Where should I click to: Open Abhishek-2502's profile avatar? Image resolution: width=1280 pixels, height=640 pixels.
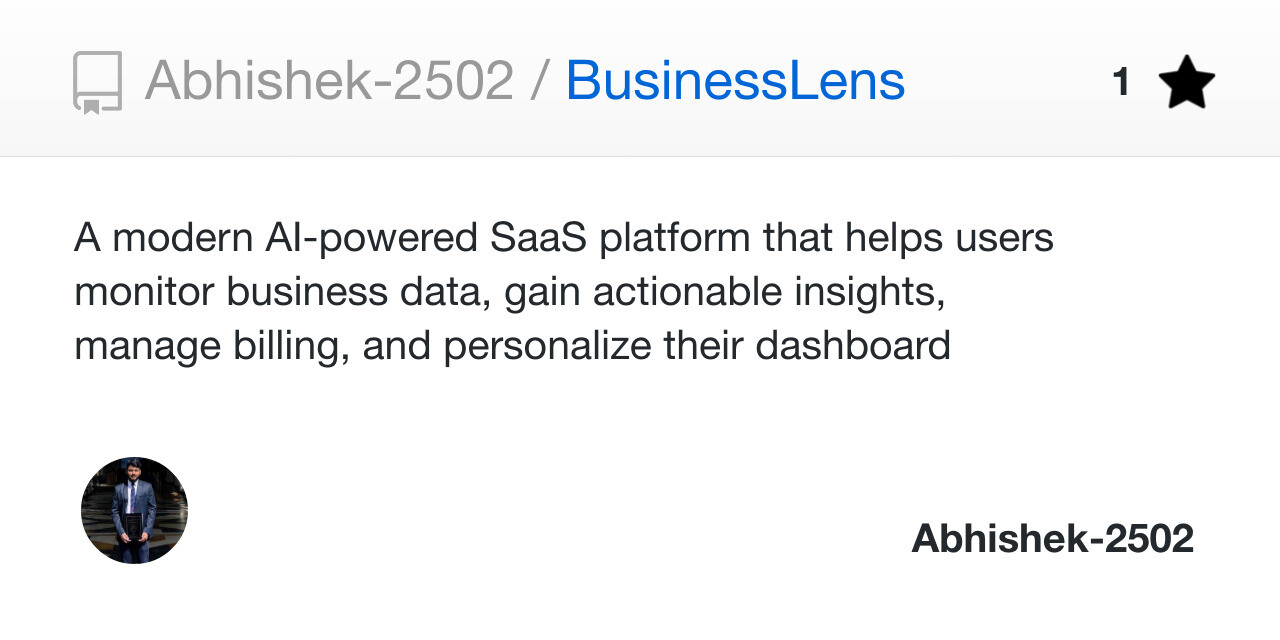pos(134,510)
